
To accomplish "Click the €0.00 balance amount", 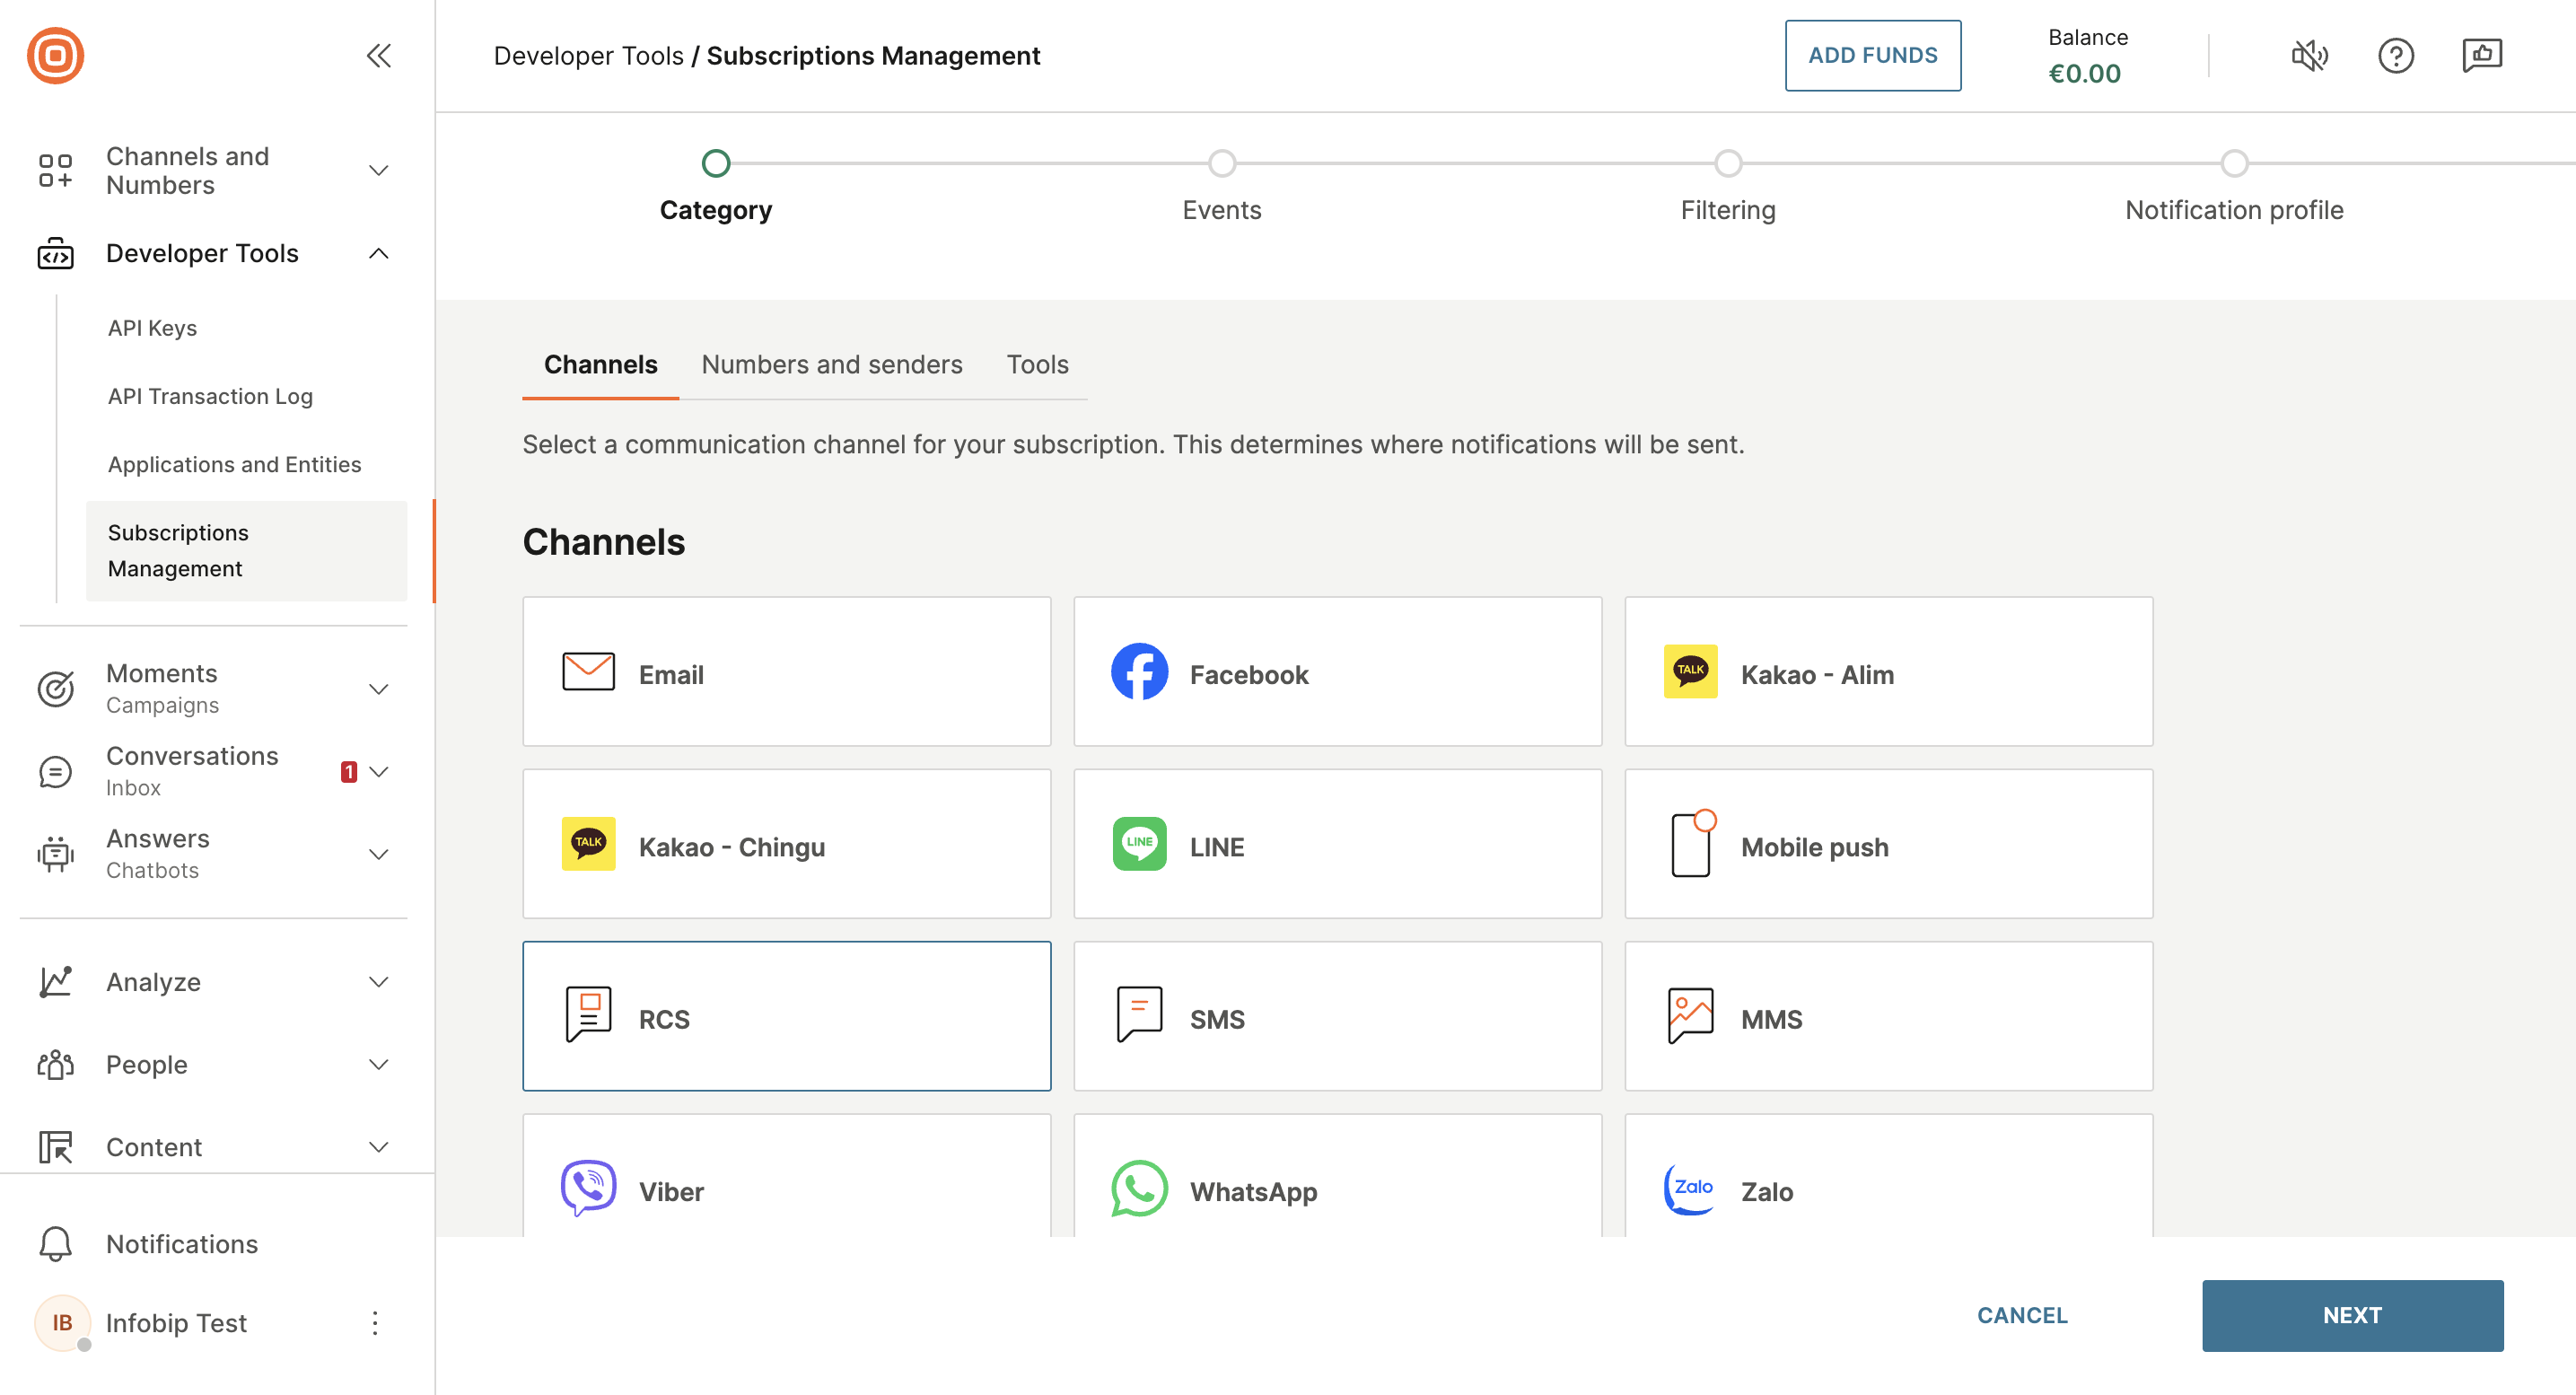I will 2084,74.
